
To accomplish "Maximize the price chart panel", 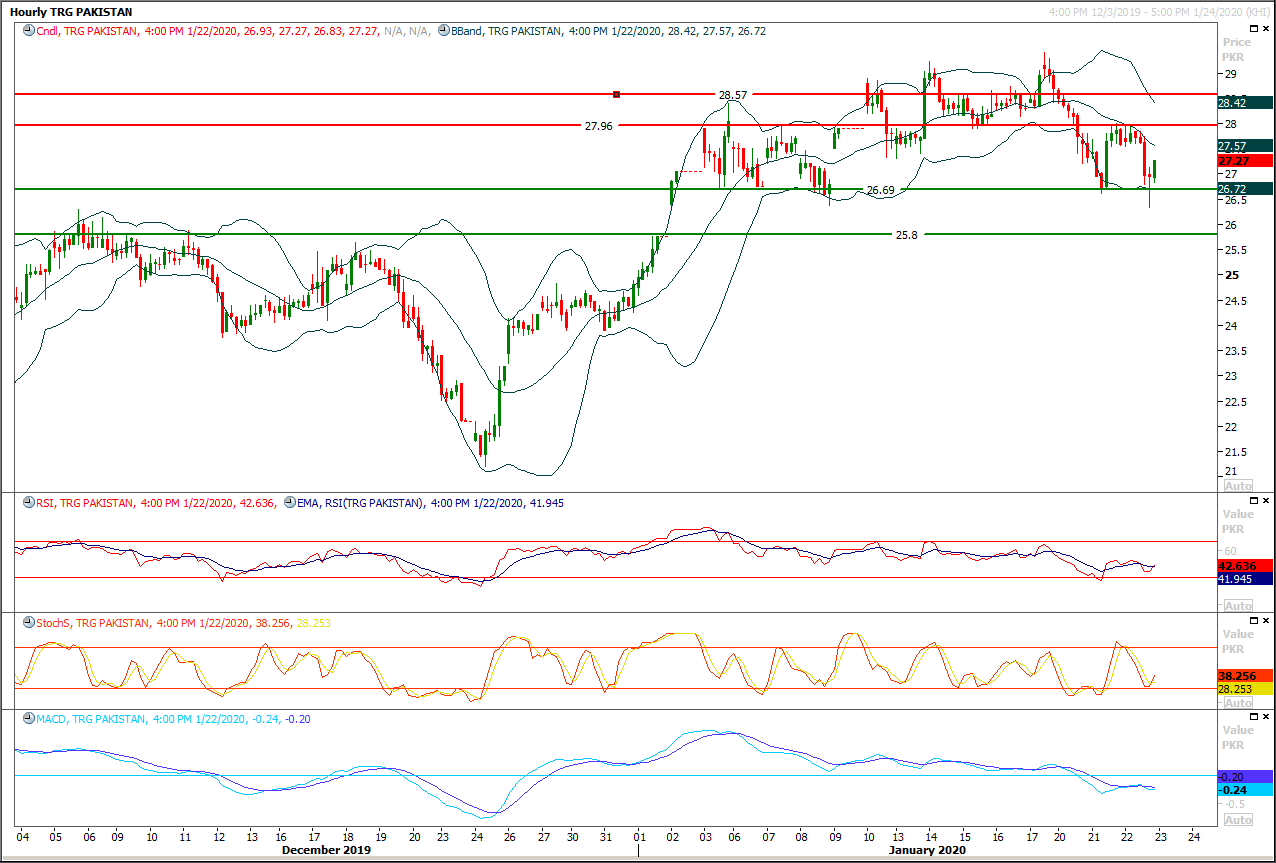I will click(1249, 28).
